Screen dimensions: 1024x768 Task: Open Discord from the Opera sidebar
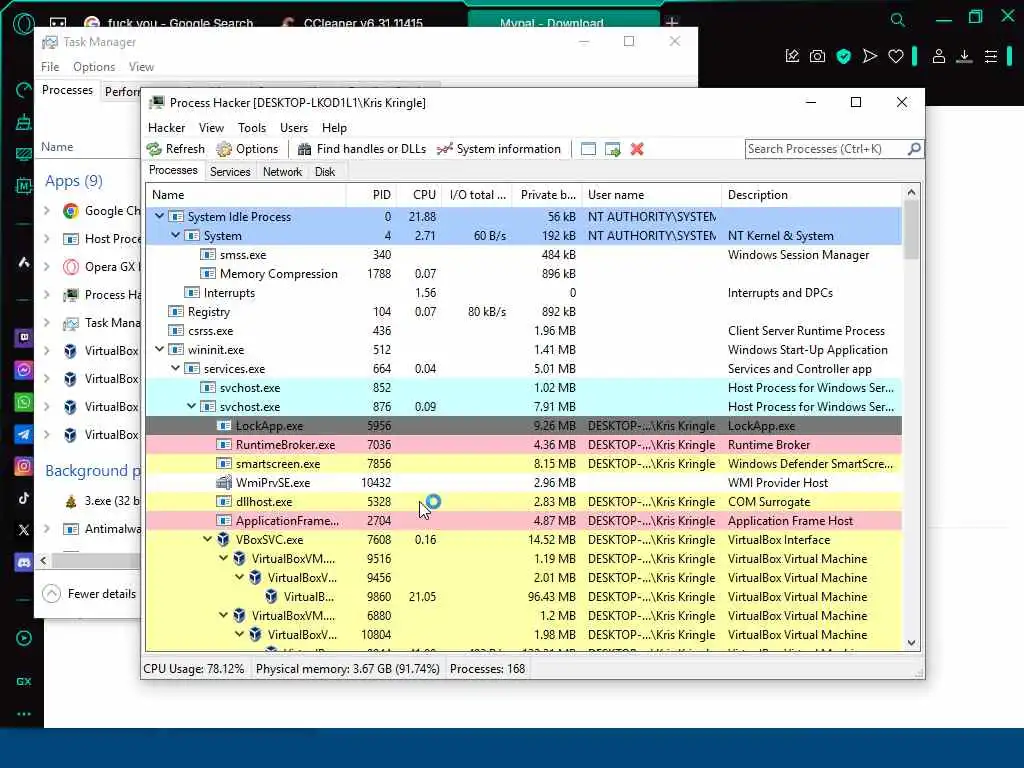[x=24, y=562]
